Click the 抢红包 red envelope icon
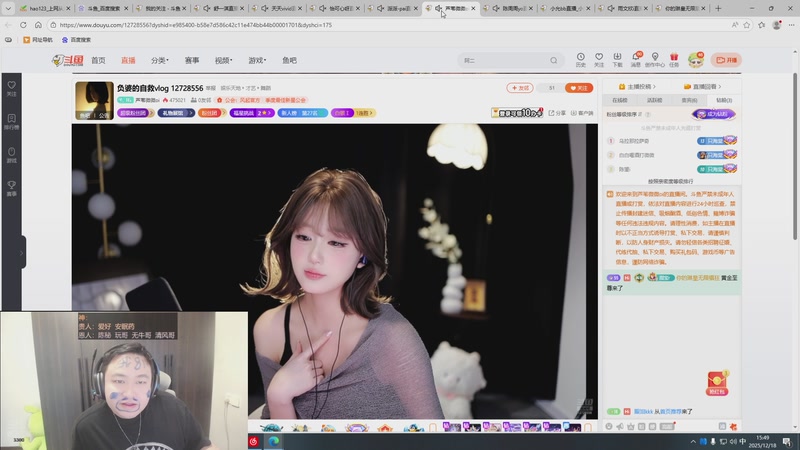Viewport: 800px width, 450px height. pyautogui.click(x=717, y=383)
